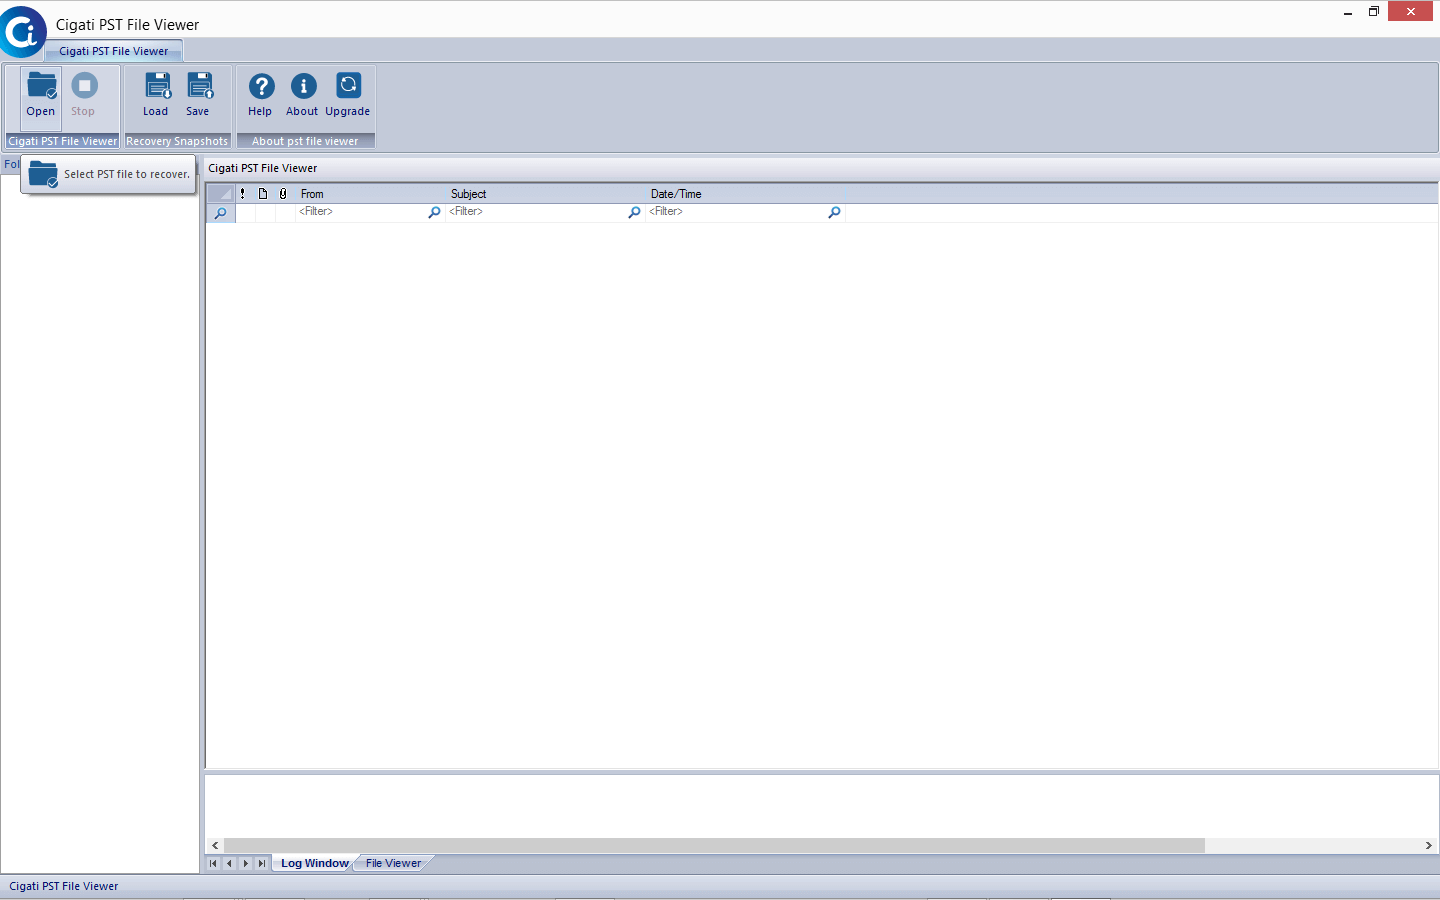
Task: Click the select-all corner cell in grid
Action: click(221, 194)
